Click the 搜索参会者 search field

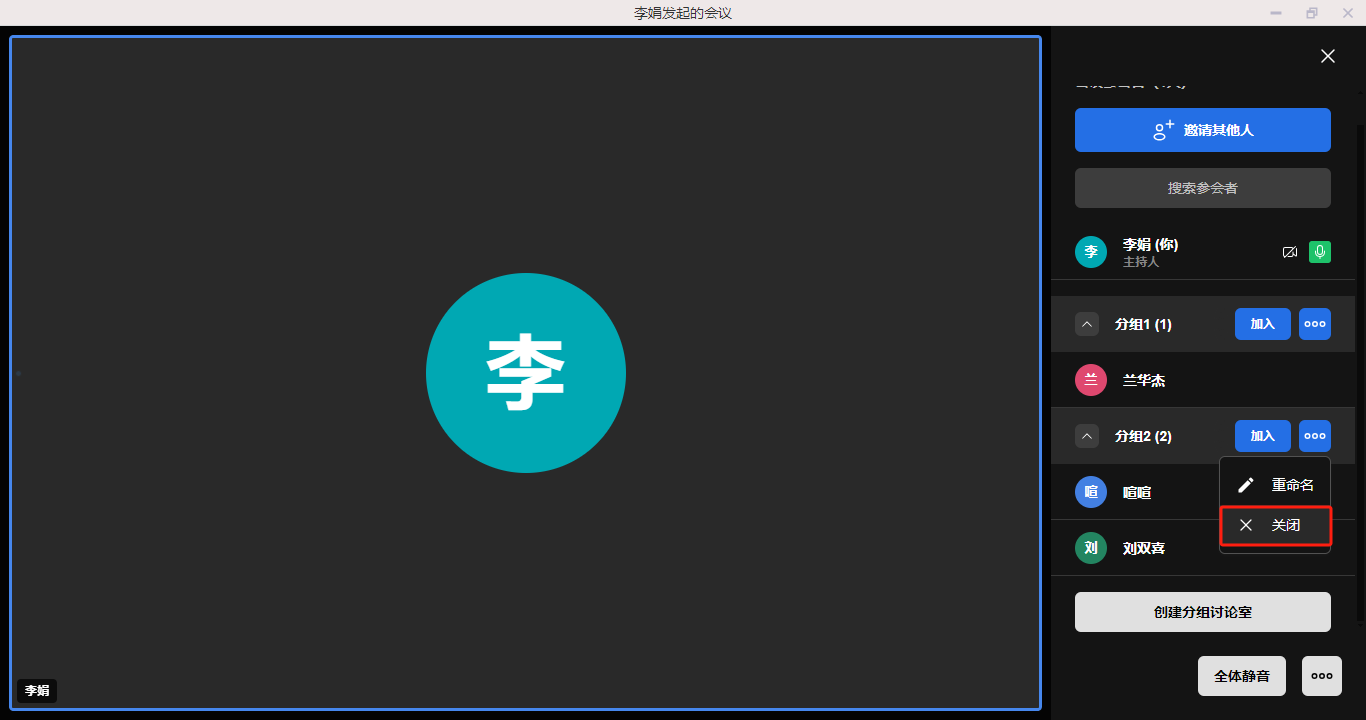pos(1202,188)
